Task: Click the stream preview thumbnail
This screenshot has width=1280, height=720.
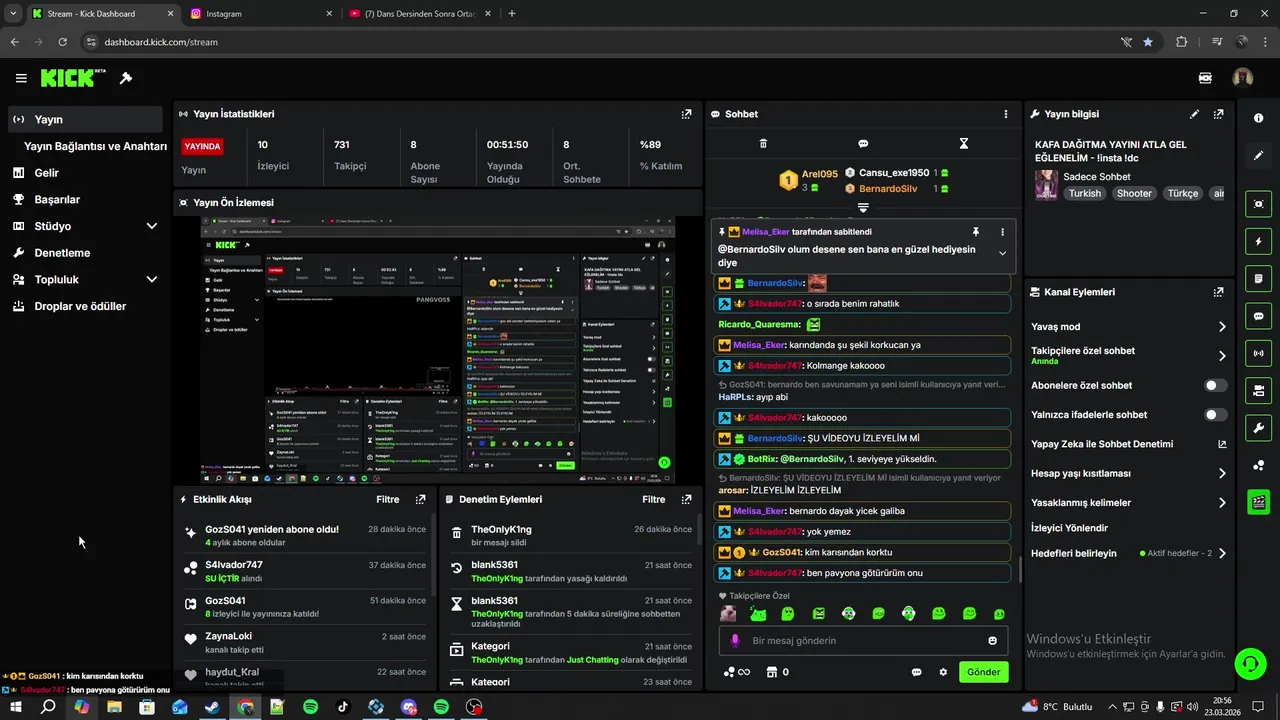Action: click(438, 351)
